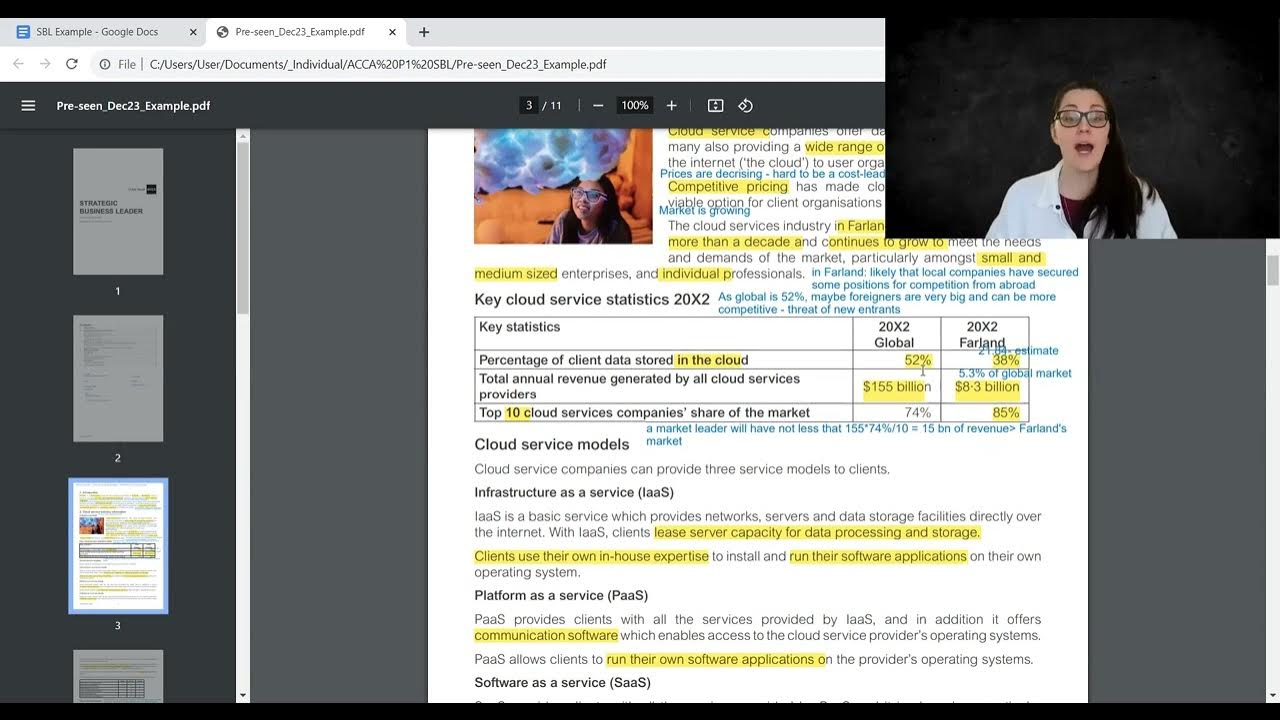
Task: Zoom in the PDF
Action: [x=671, y=105]
